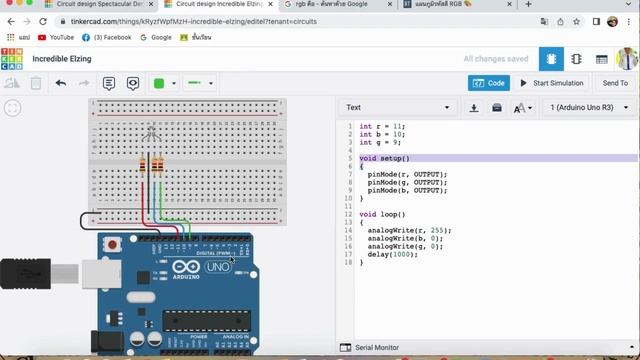
Task: Open the Chrome profile avatar
Action: coord(612,22)
